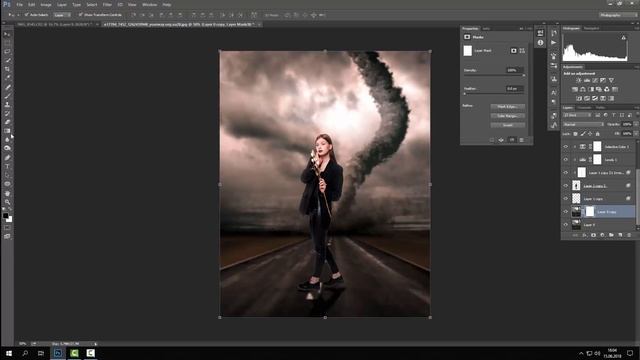Click the foreground color swatch
640x360 pixels.
pos(5,216)
